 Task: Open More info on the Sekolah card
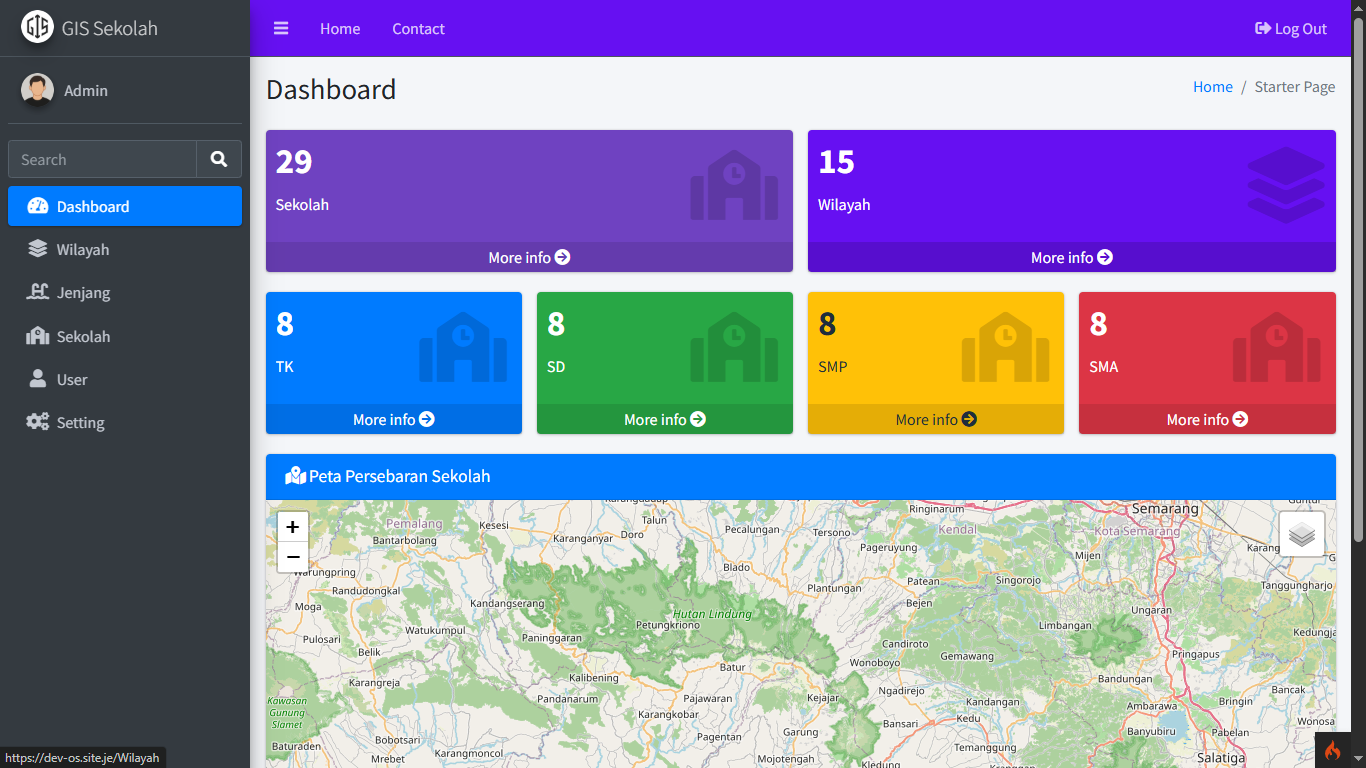(529, 257)
